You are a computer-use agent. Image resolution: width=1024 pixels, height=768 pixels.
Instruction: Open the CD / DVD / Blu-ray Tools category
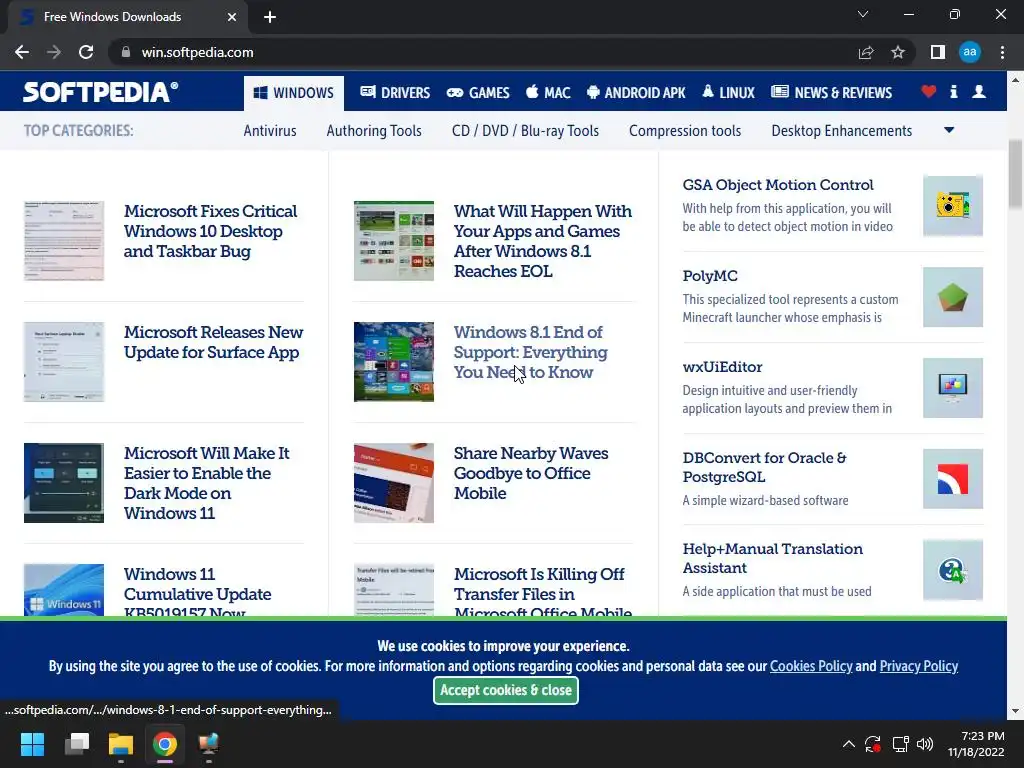point(525,131)
